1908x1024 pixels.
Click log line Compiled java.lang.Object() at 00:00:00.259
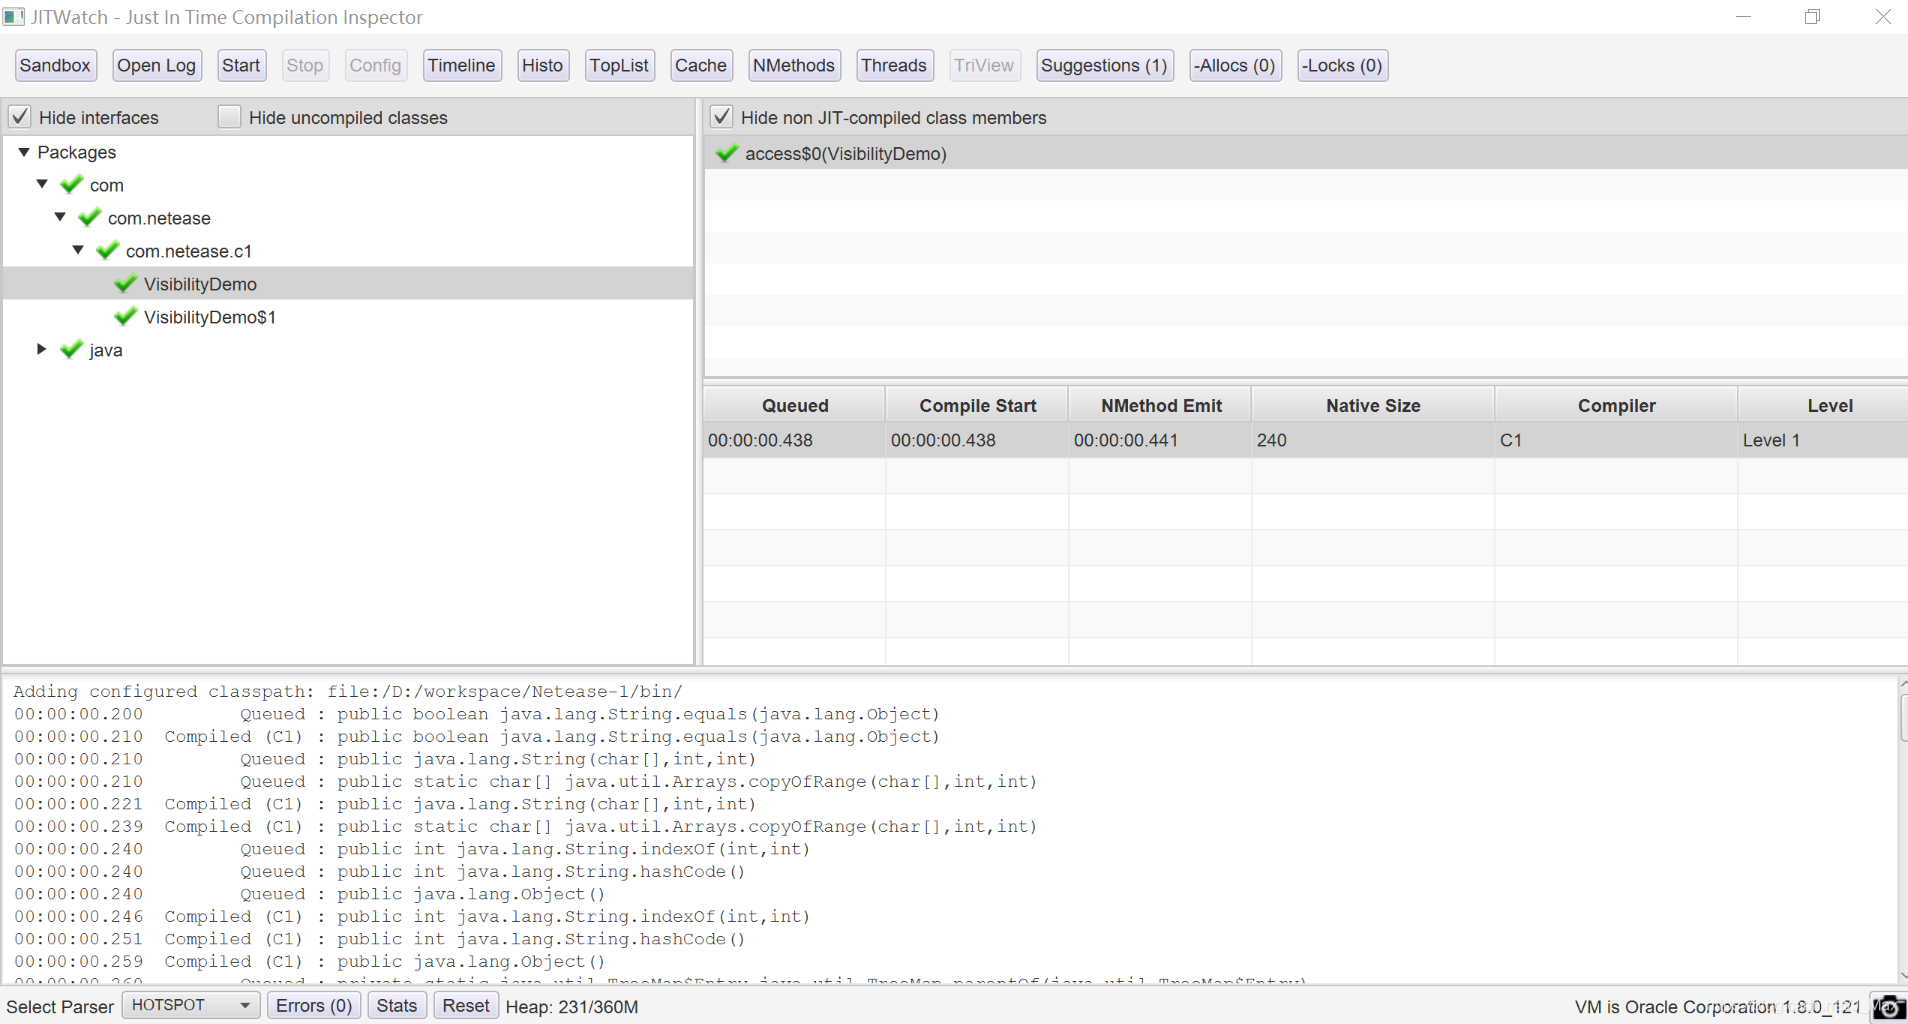309,961
